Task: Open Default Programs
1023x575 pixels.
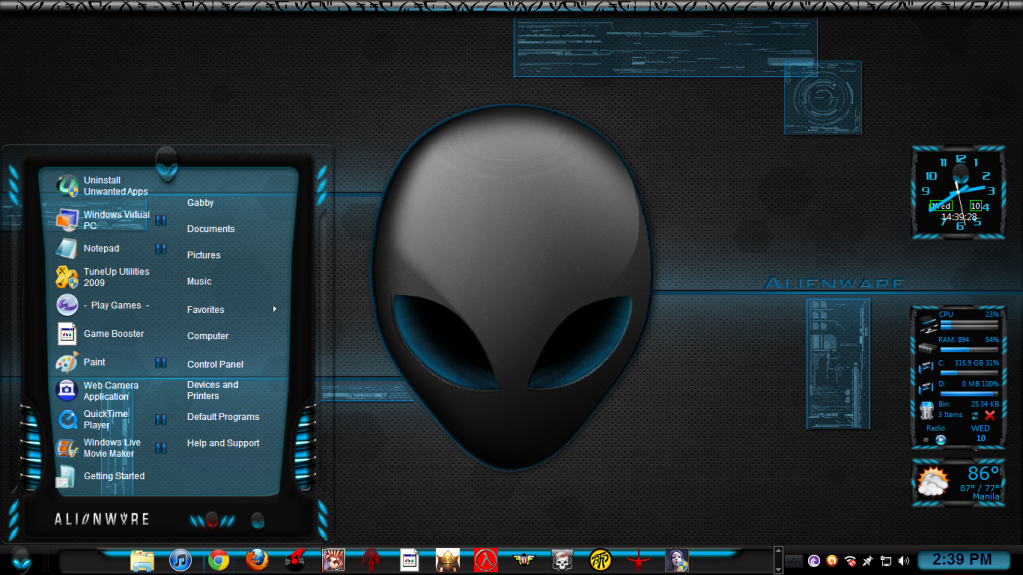Action: tap(223, 416)
